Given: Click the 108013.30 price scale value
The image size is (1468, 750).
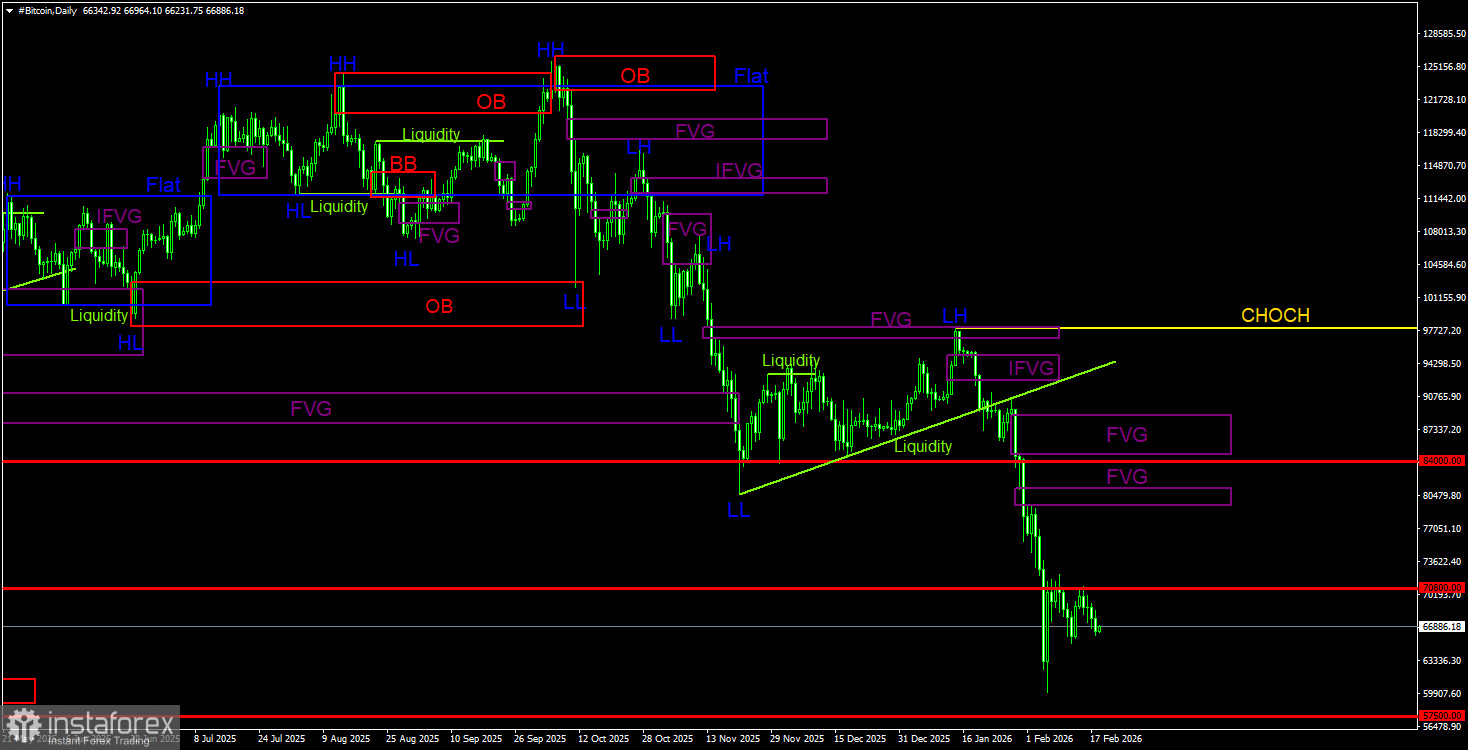Looking at the screenshot, I should [x=1444, y=232].
